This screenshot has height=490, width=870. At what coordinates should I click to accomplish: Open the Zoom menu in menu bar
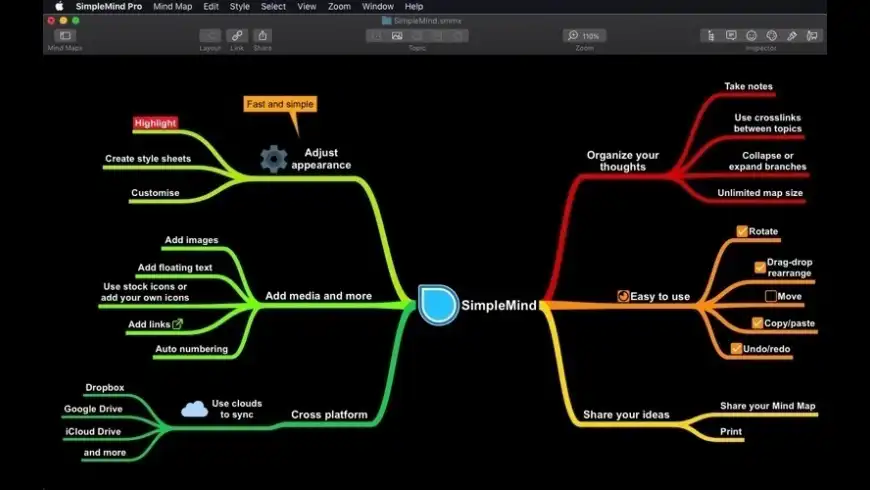pyautogui.click(x=339, y=7)
